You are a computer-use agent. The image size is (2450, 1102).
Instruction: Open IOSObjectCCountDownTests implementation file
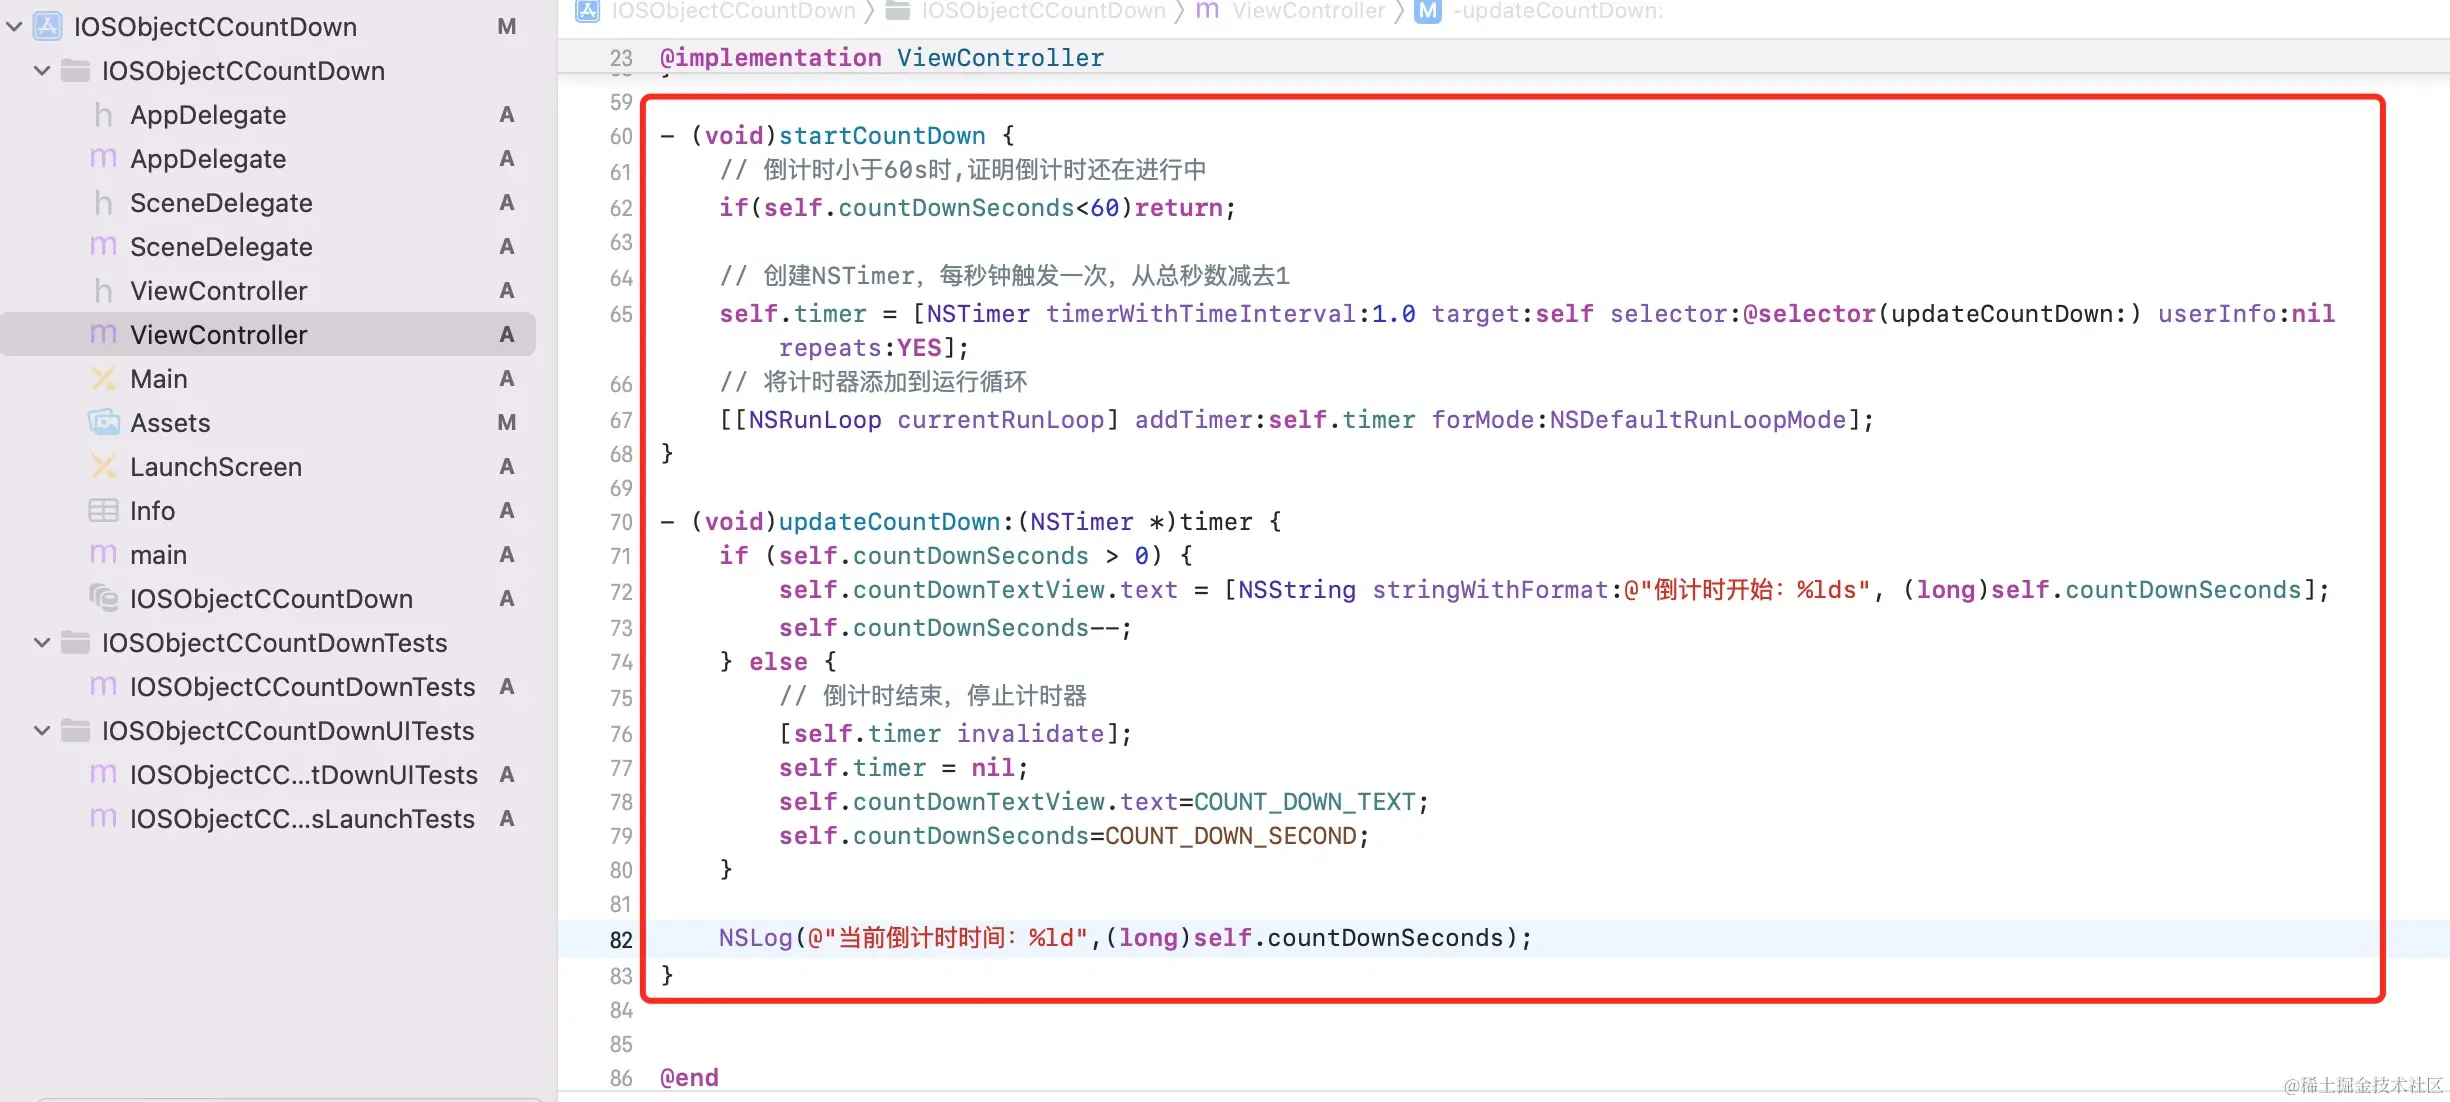pos(302,687)
